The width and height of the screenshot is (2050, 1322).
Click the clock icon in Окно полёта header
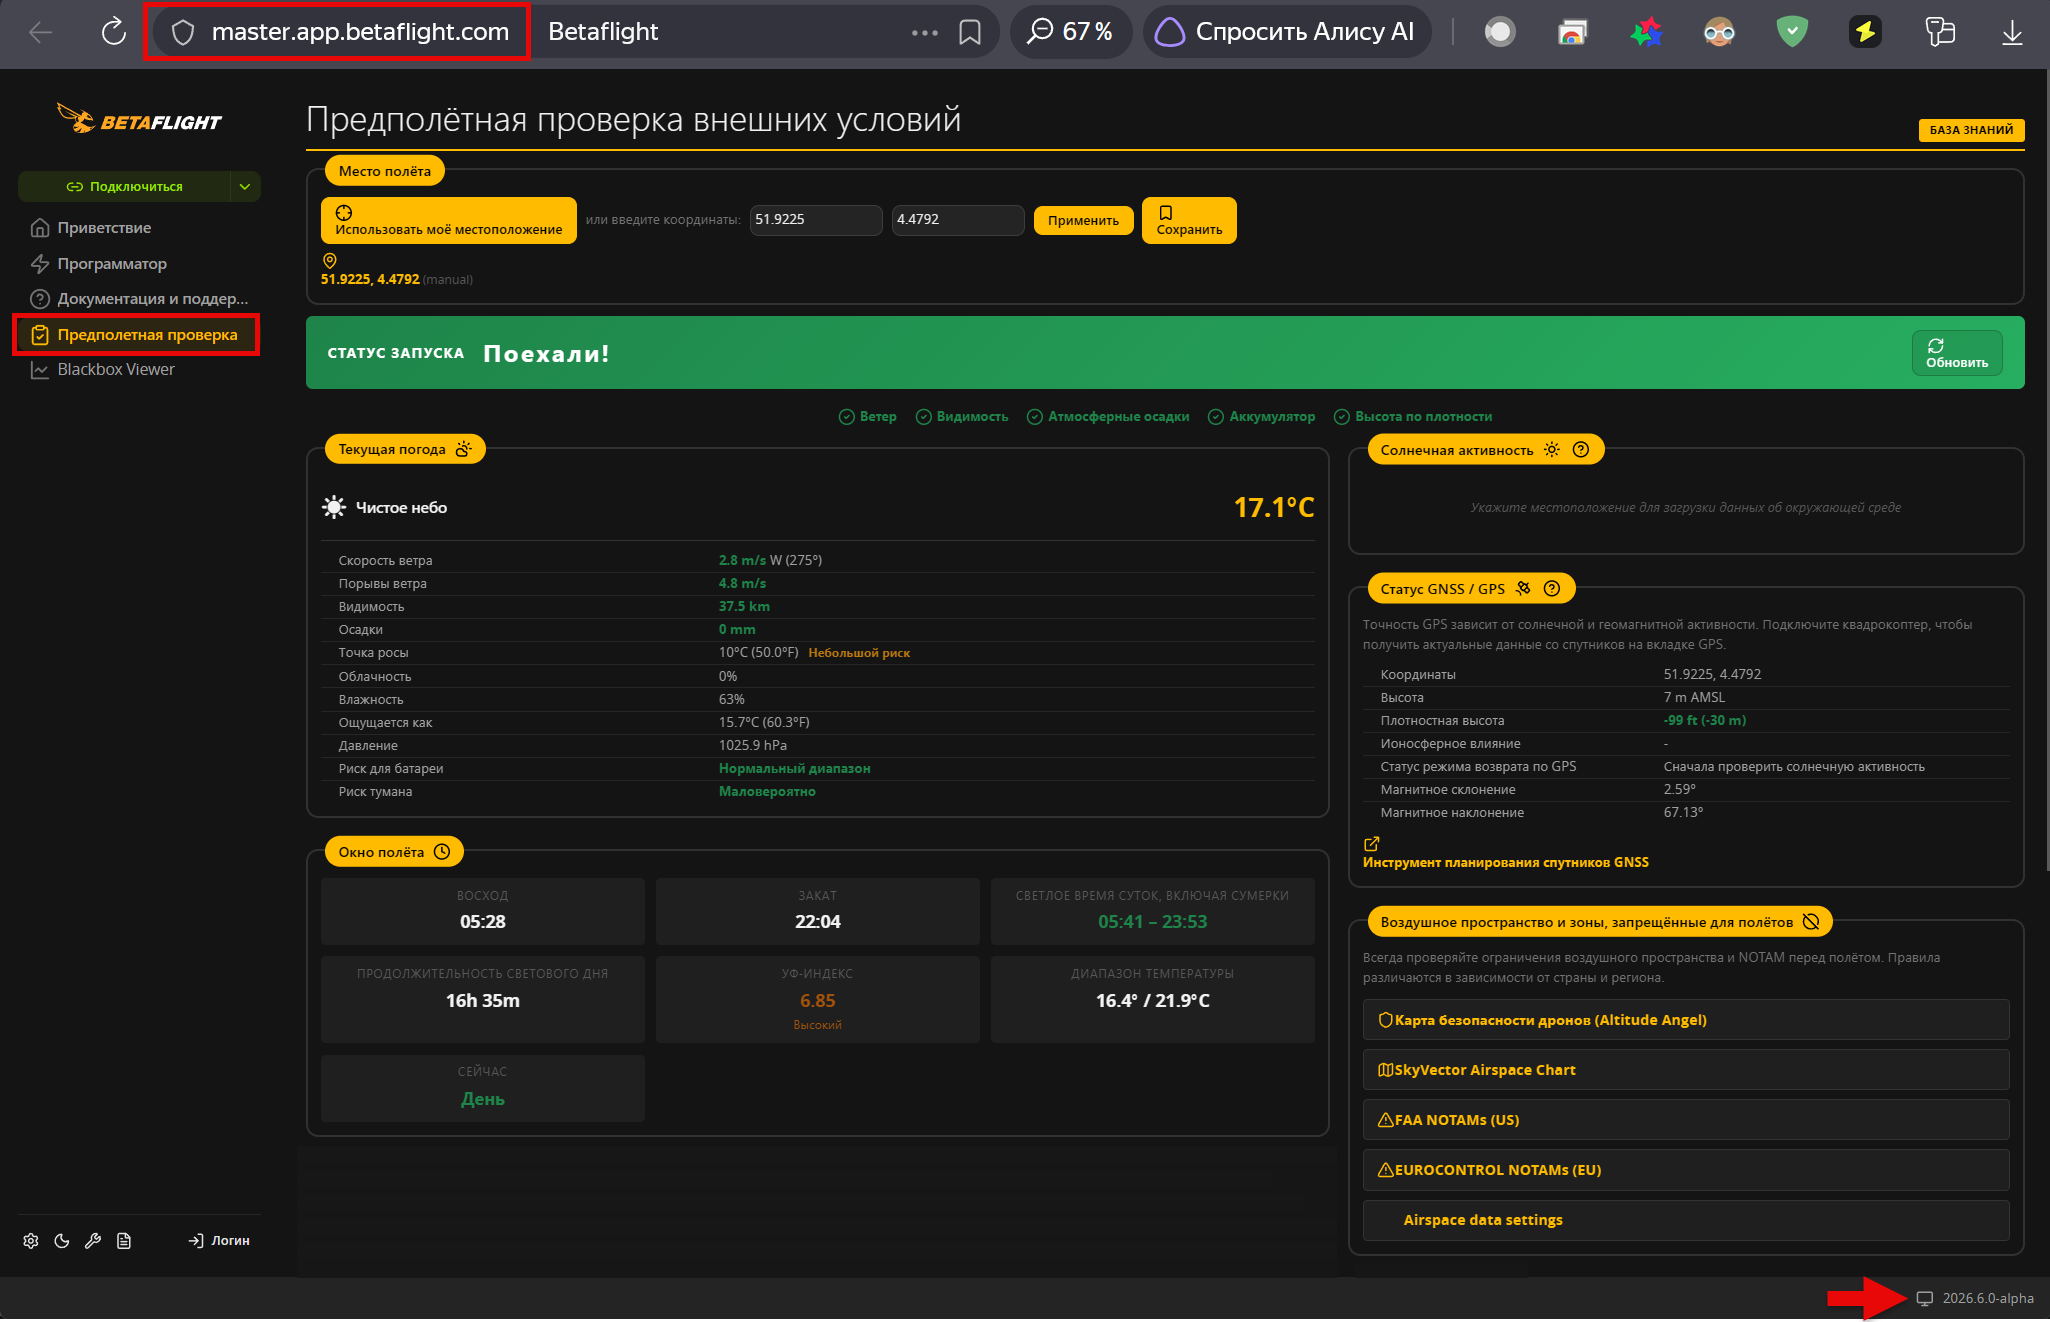[442, 852]
